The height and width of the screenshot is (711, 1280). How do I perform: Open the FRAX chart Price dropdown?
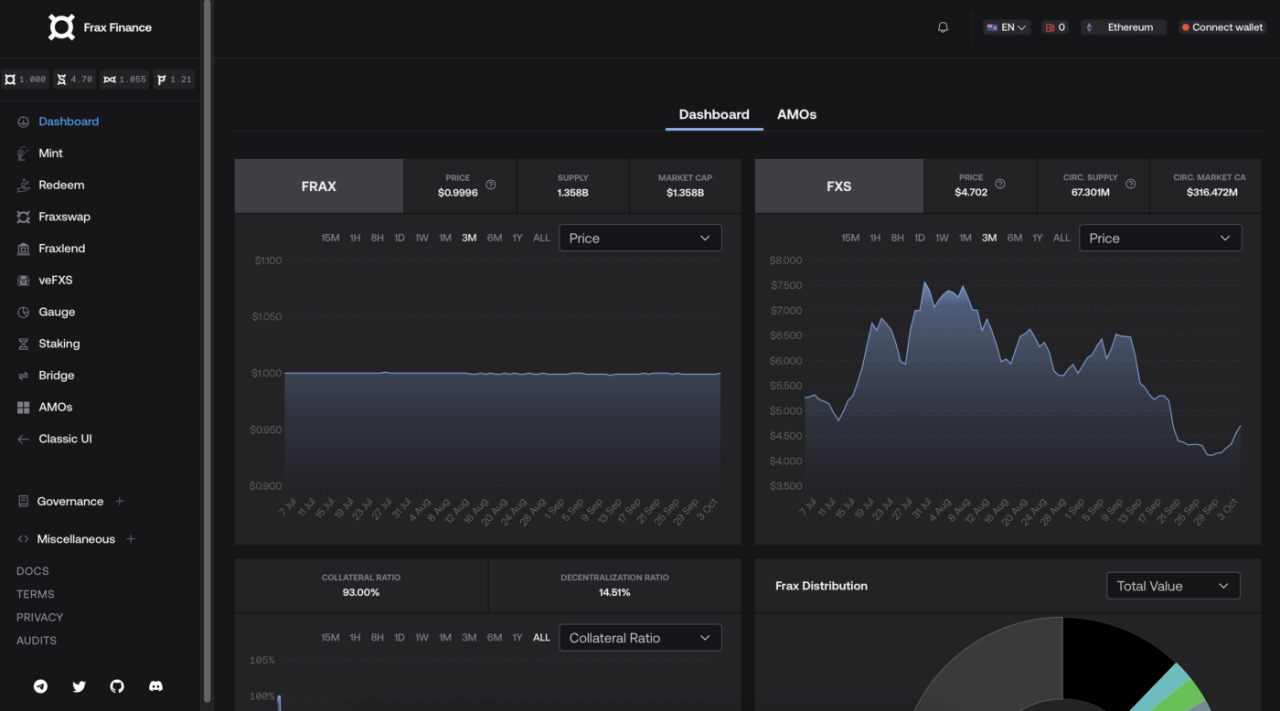(640, 238)
